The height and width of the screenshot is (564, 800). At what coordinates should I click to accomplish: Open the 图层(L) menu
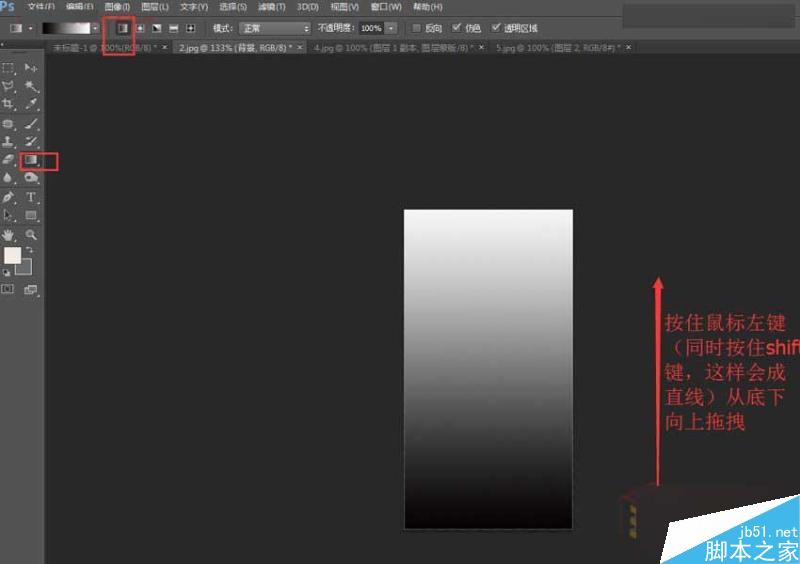[155, 7]
